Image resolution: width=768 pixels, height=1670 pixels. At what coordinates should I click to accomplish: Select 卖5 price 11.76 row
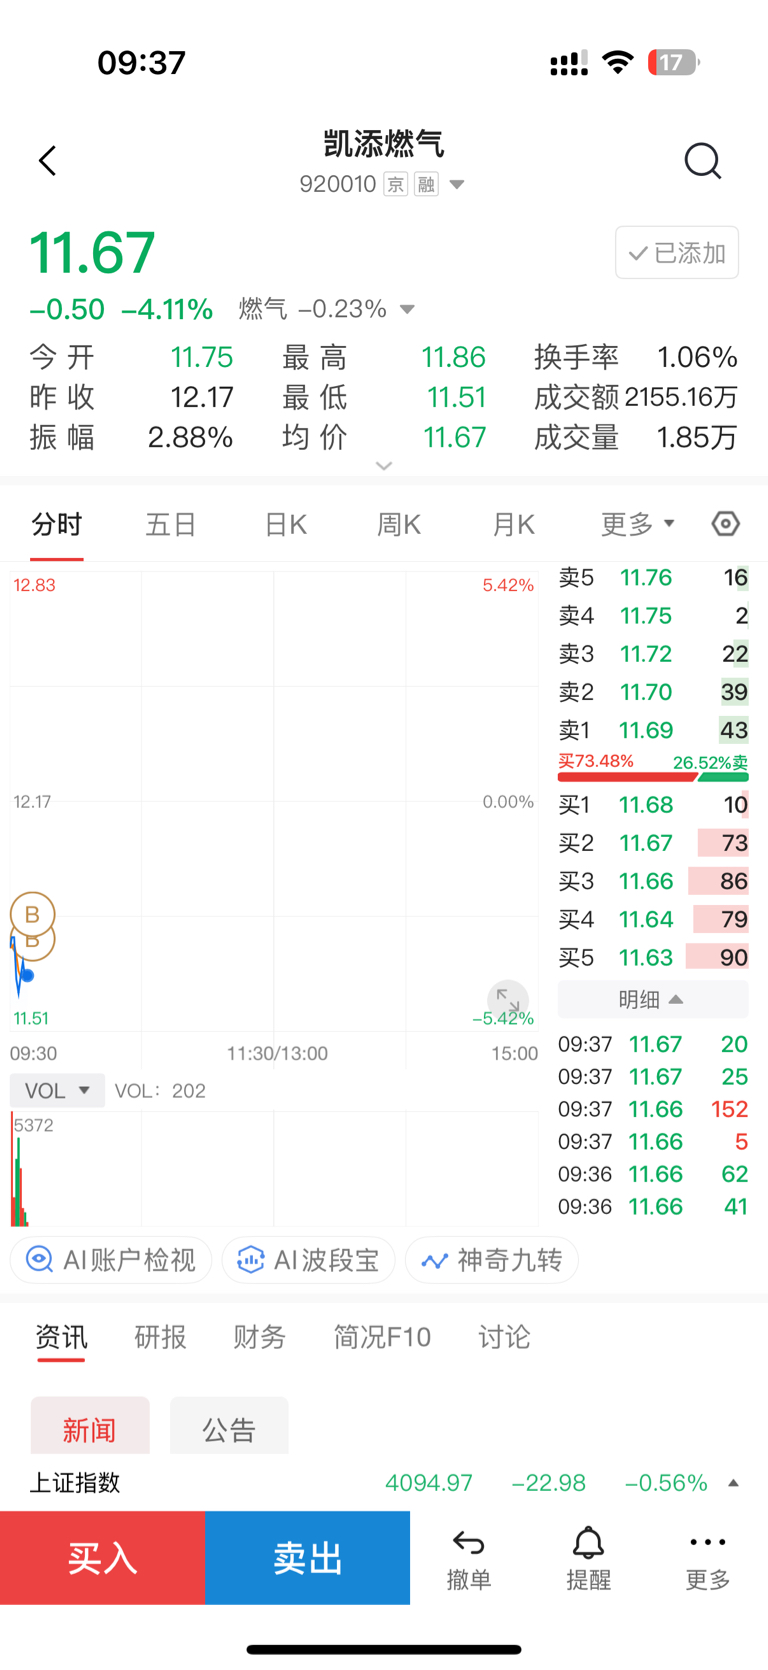pos(653,578)
